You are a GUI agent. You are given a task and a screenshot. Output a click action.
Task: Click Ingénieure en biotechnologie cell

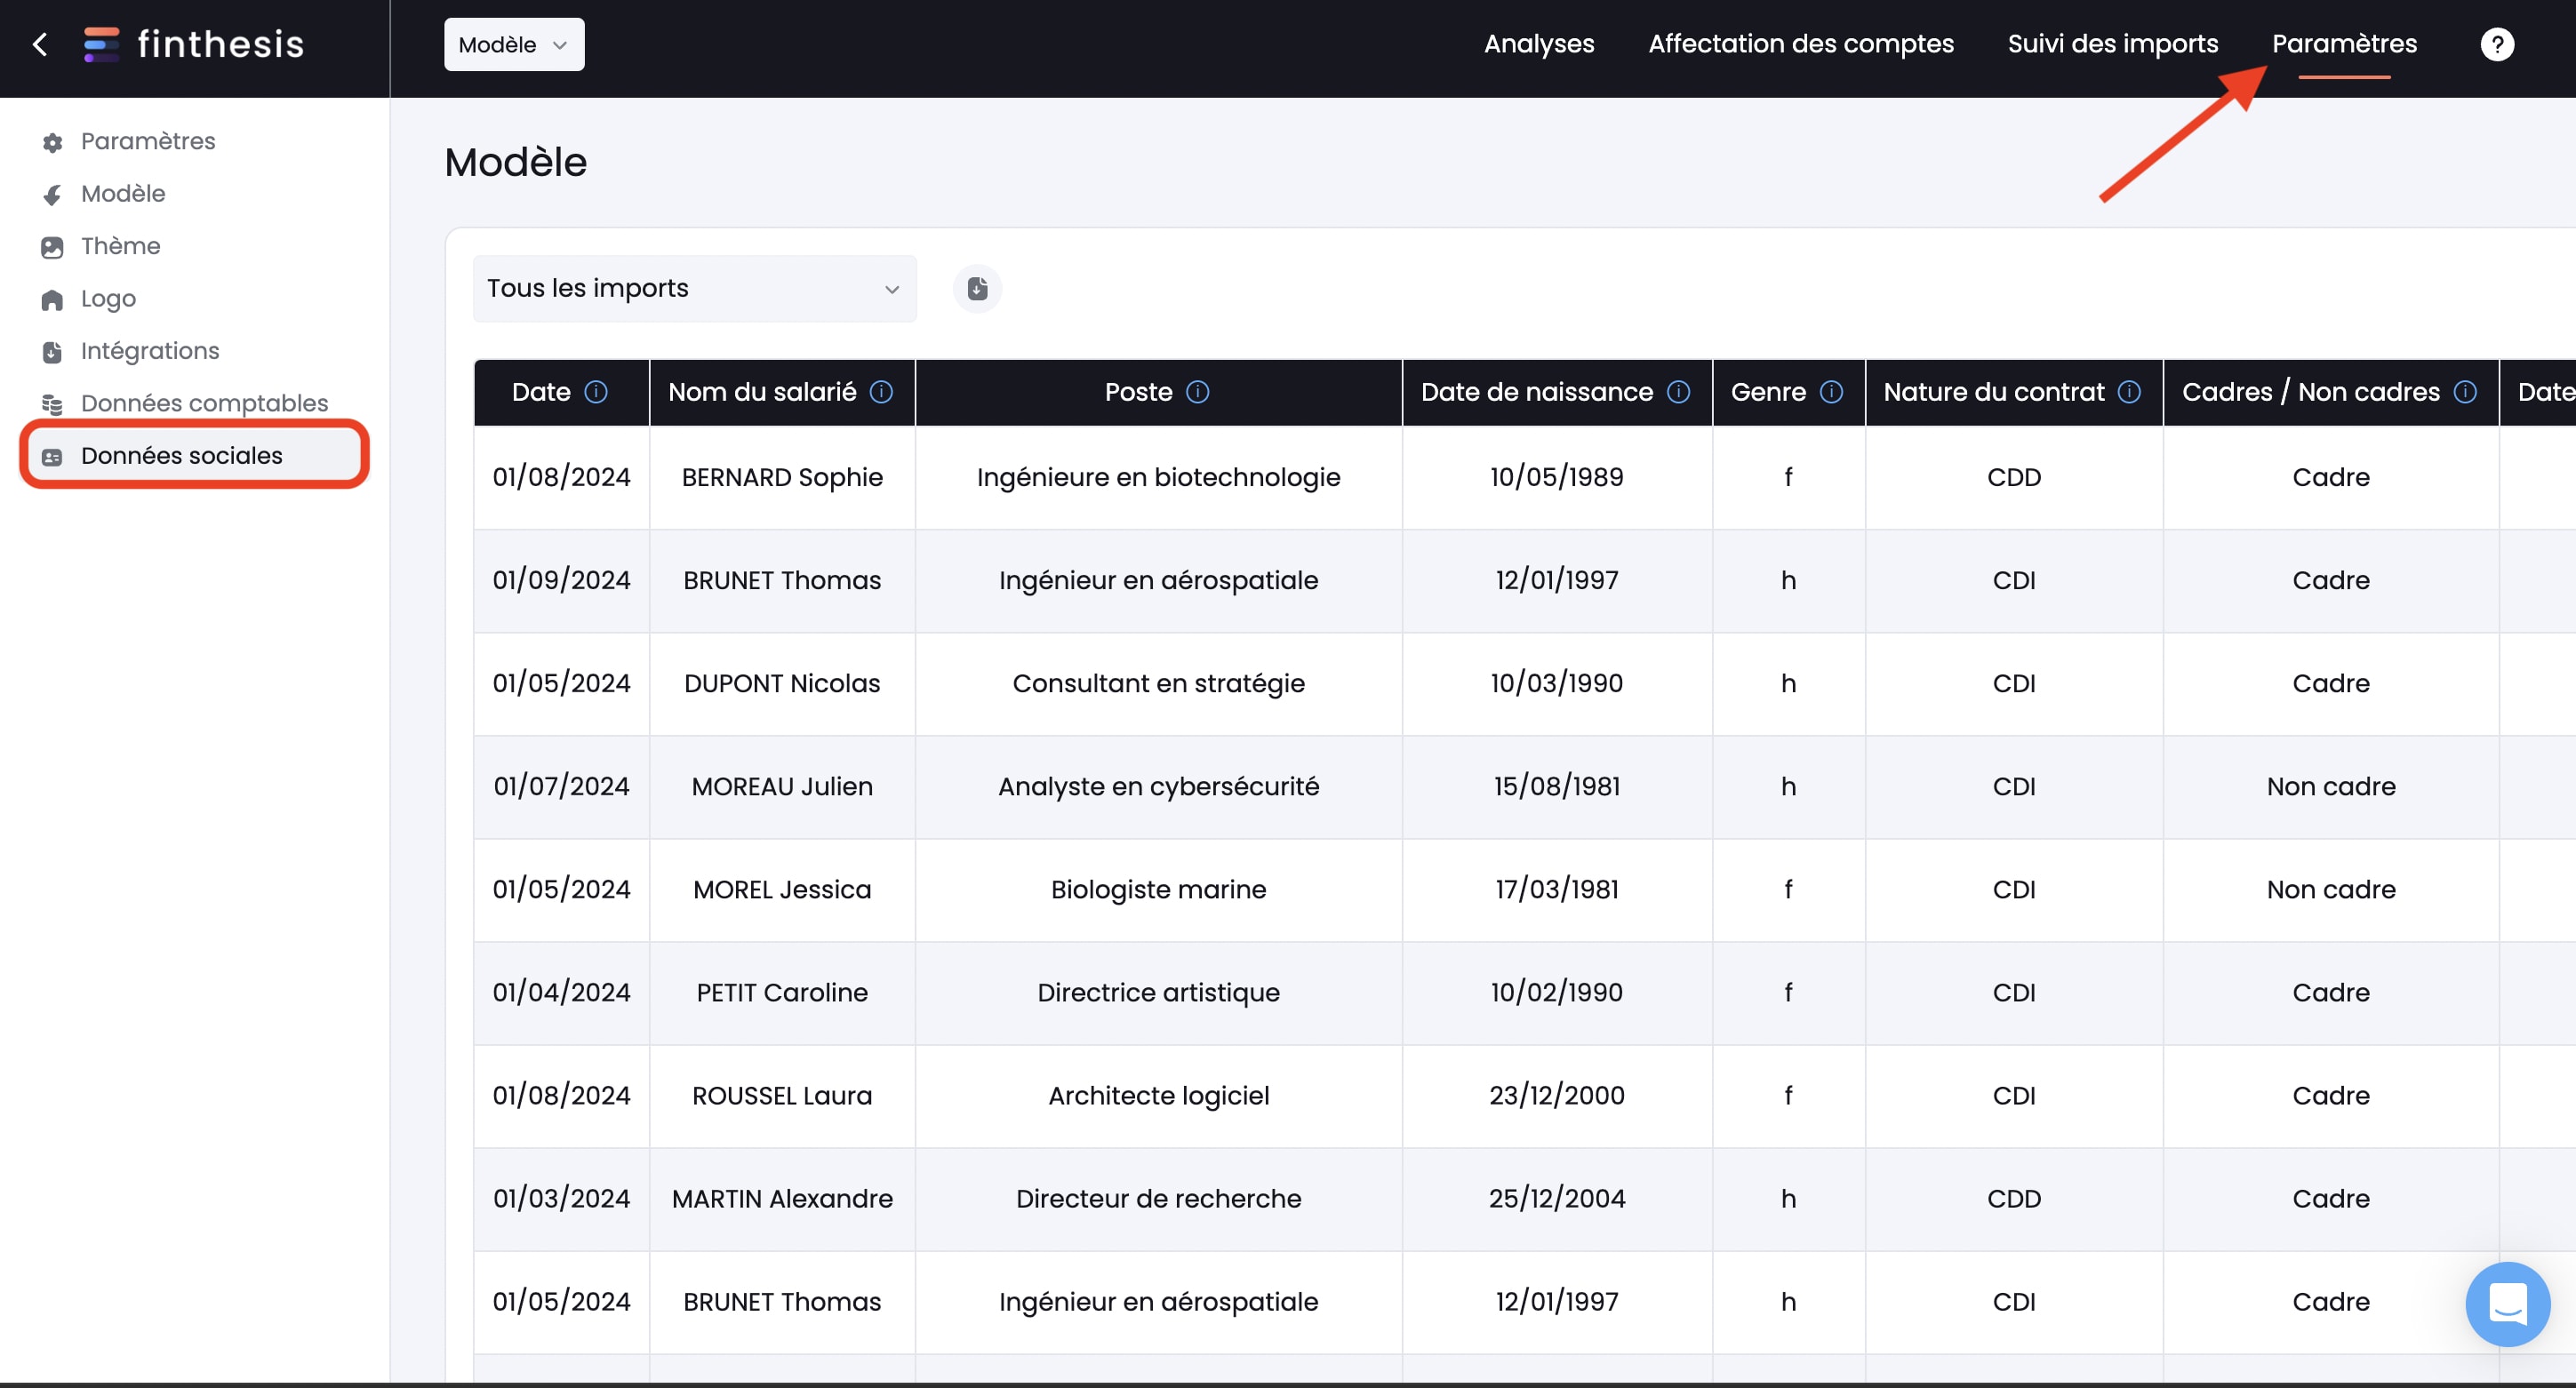(x=1158, y=477)
